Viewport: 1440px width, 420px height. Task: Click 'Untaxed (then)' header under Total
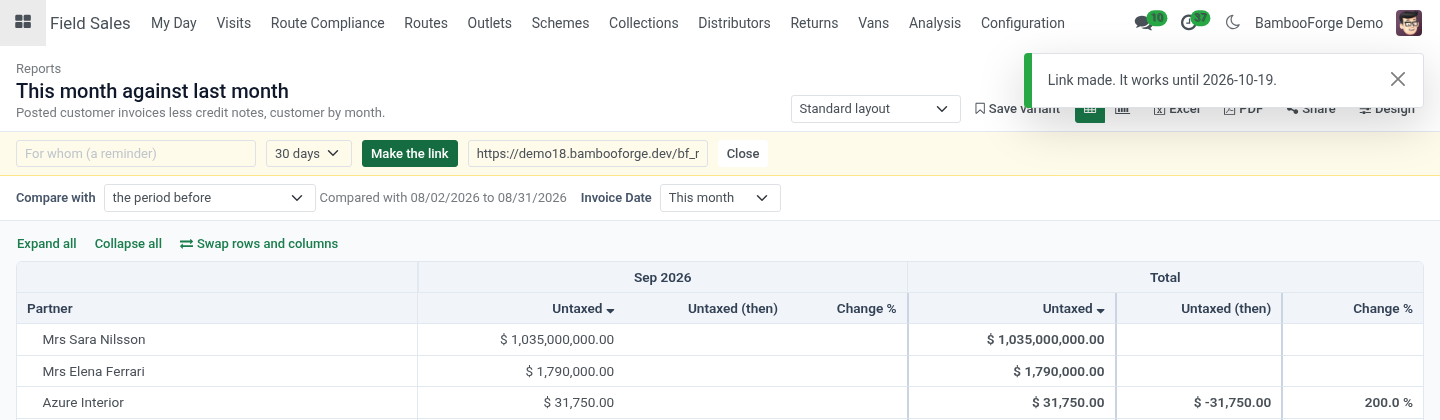coord(1226,309)
